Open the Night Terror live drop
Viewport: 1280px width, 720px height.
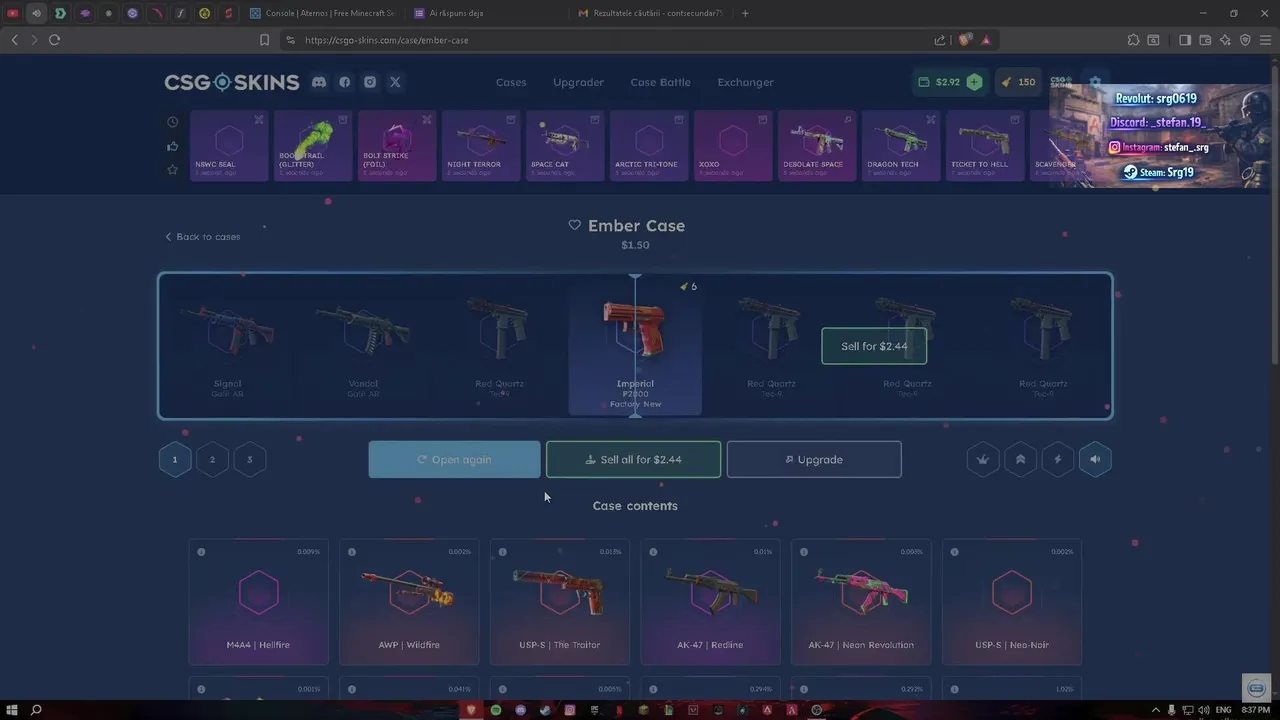pyautogui.click(x=481, y=146)
